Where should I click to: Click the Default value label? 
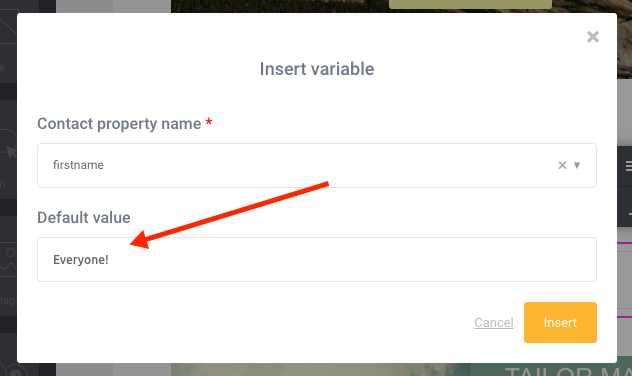[x=84, y=218]
